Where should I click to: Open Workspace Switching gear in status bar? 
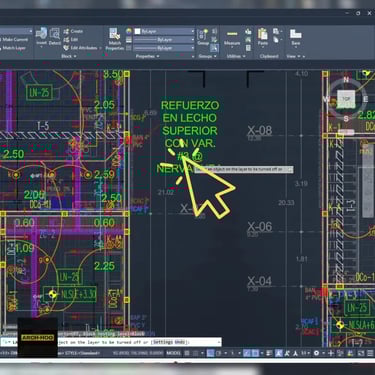pos(316,353)
